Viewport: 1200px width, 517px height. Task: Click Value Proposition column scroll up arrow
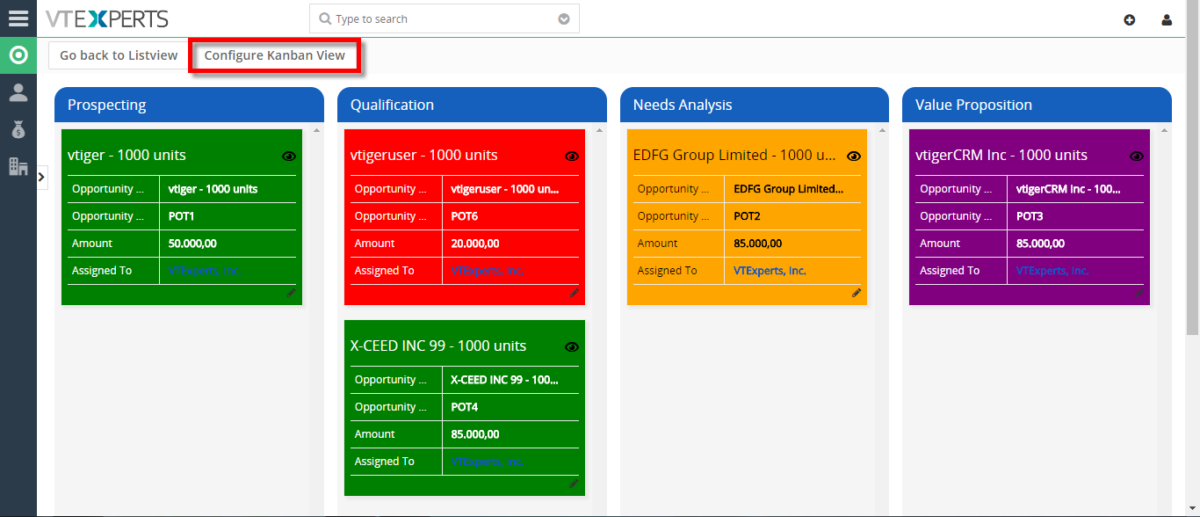(x=1165, y=130)
